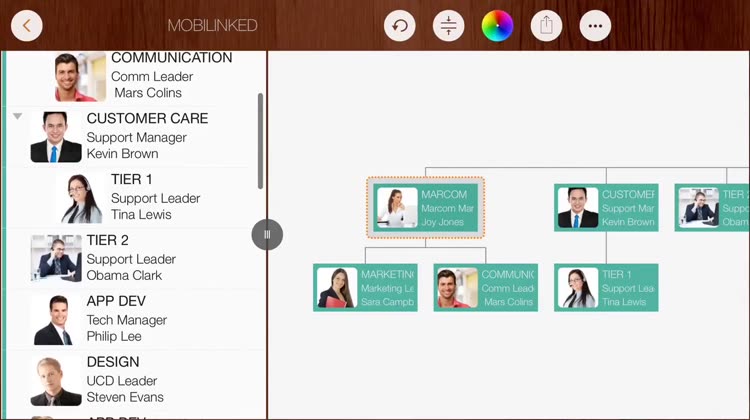Click the panel divider handle button
Image resolution: width=750 pixels, height=420 pixels.
(x=267, y=234)
